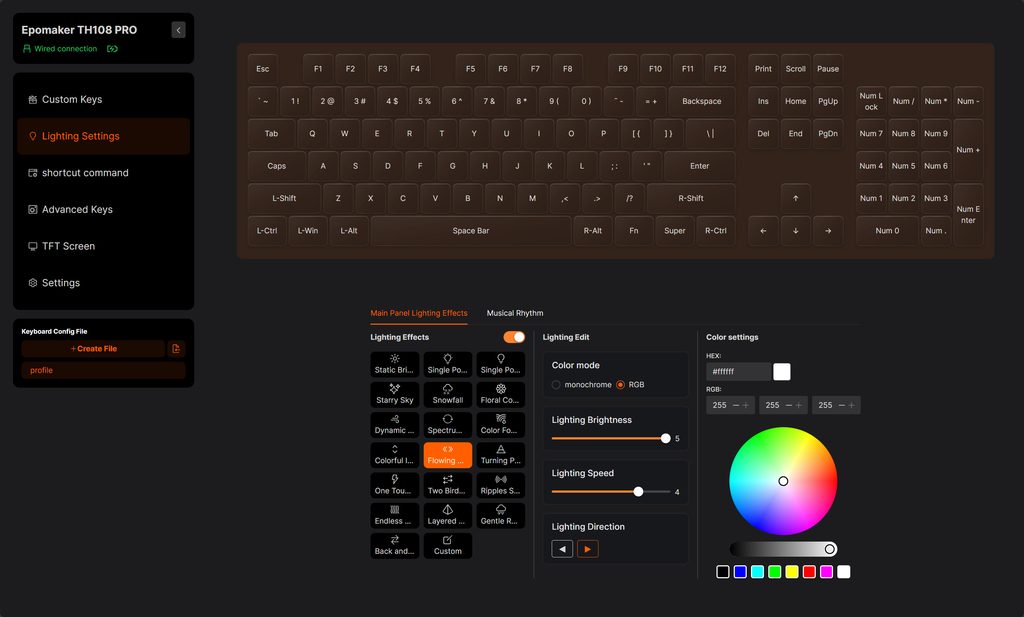Pick the Dynamic lighting effect

pyautogui.click(x=394, y=424)
